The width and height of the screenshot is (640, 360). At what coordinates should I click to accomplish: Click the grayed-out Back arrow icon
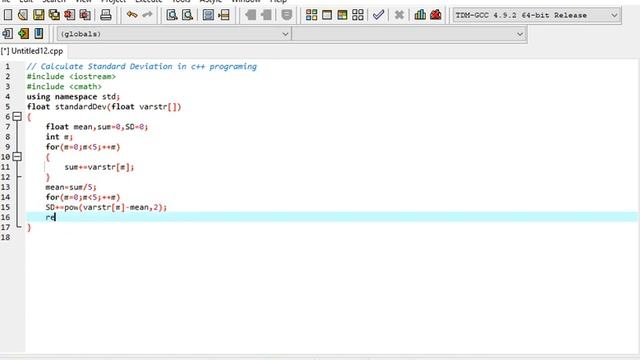click(x=250, y=15)
